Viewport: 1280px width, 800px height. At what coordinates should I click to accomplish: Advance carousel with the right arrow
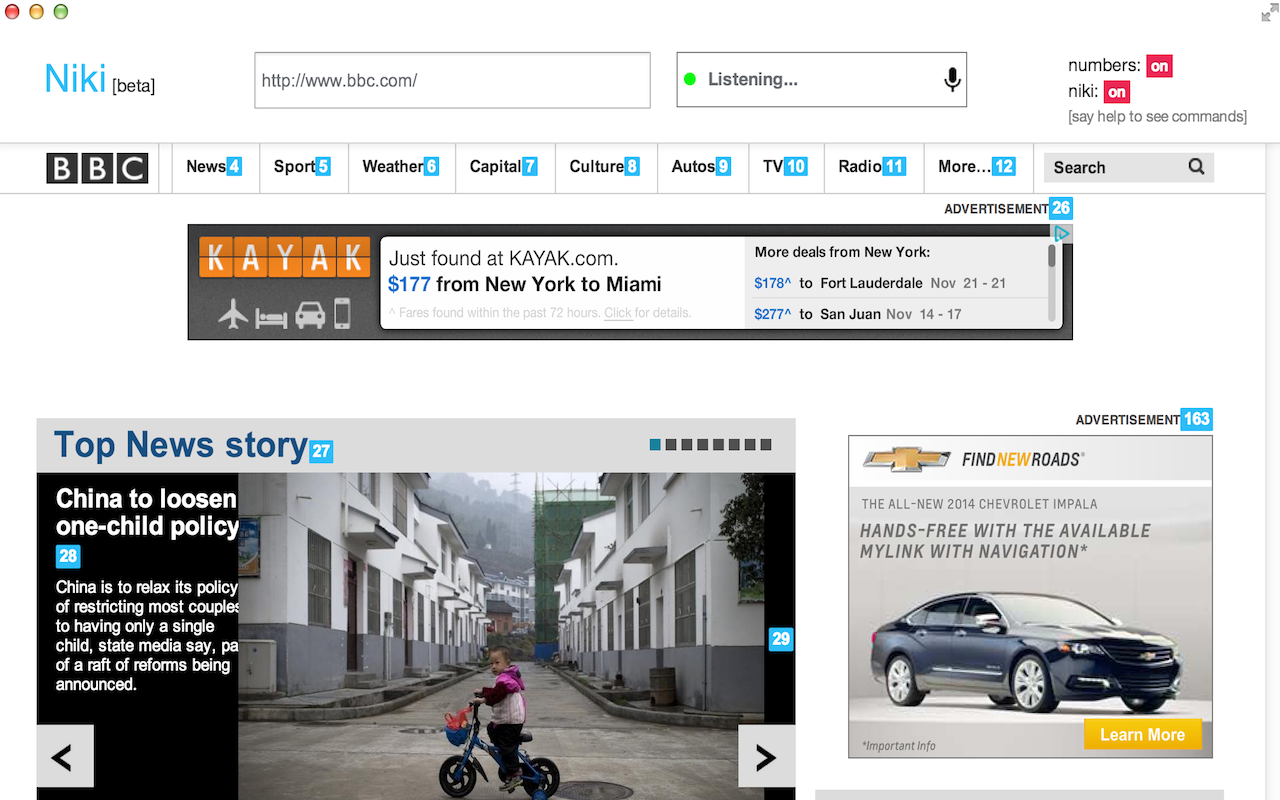(x=766, y=757)
